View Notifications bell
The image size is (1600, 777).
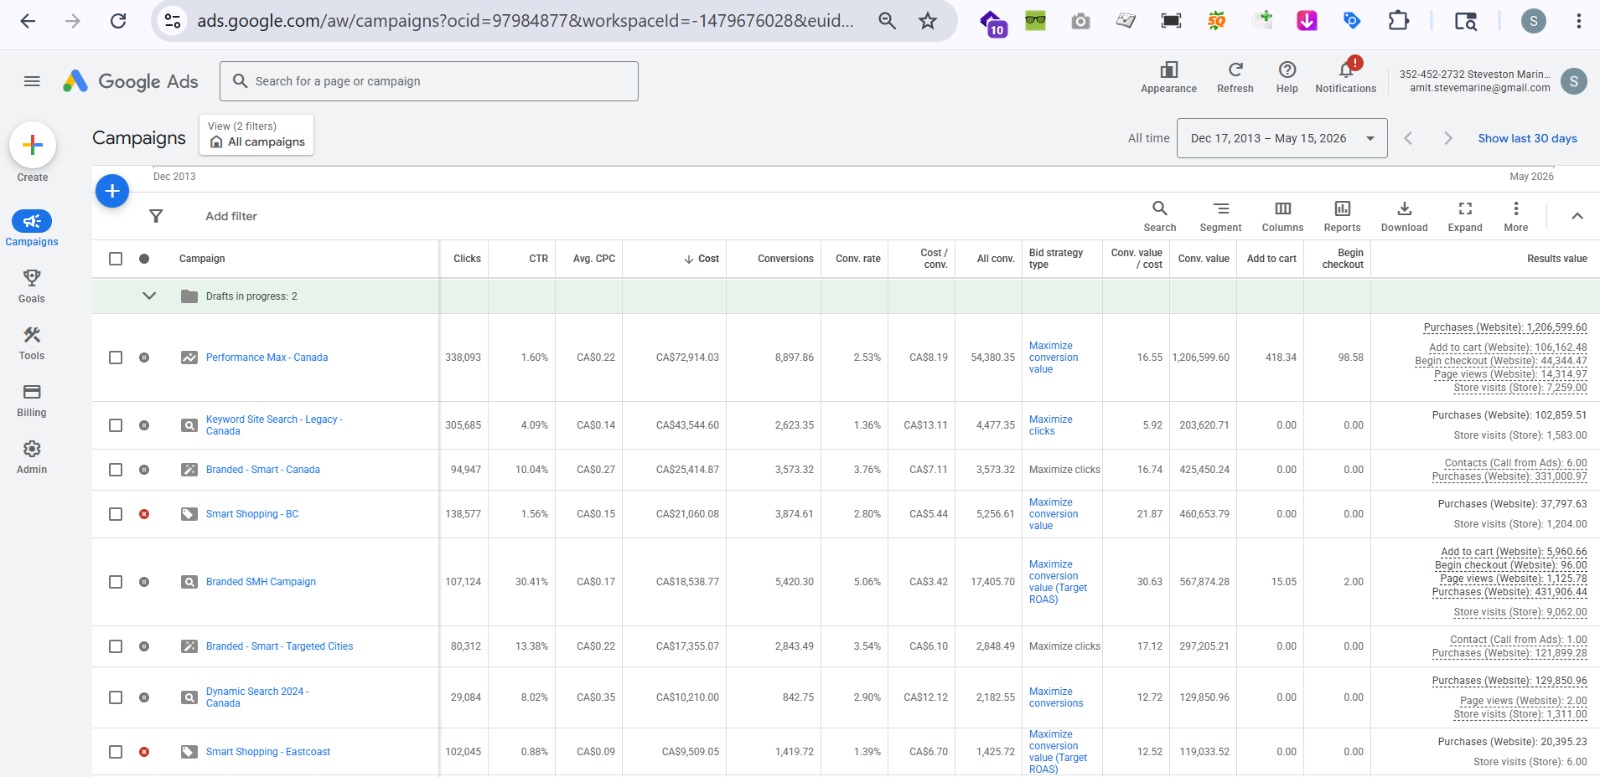[x=1346, y=77]
